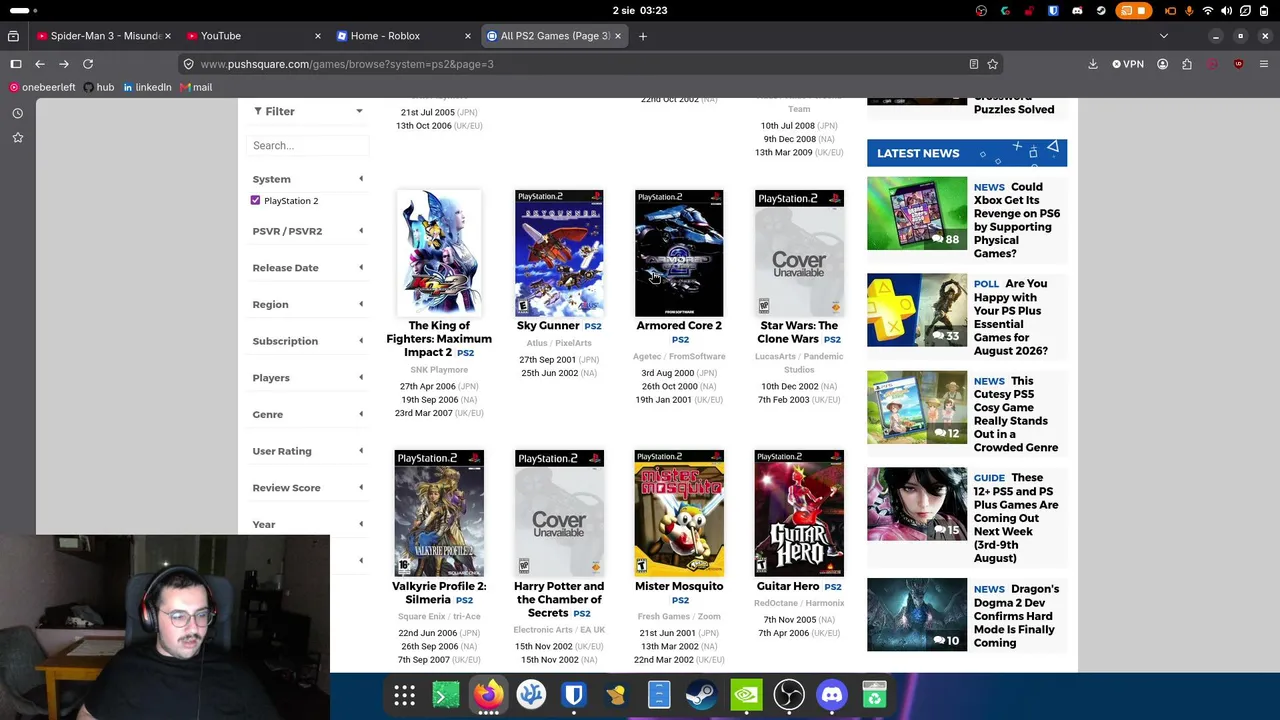Screen dimensions: 1280x720
Task: Open the Firefox account menu
Action: pos(1162,64)
